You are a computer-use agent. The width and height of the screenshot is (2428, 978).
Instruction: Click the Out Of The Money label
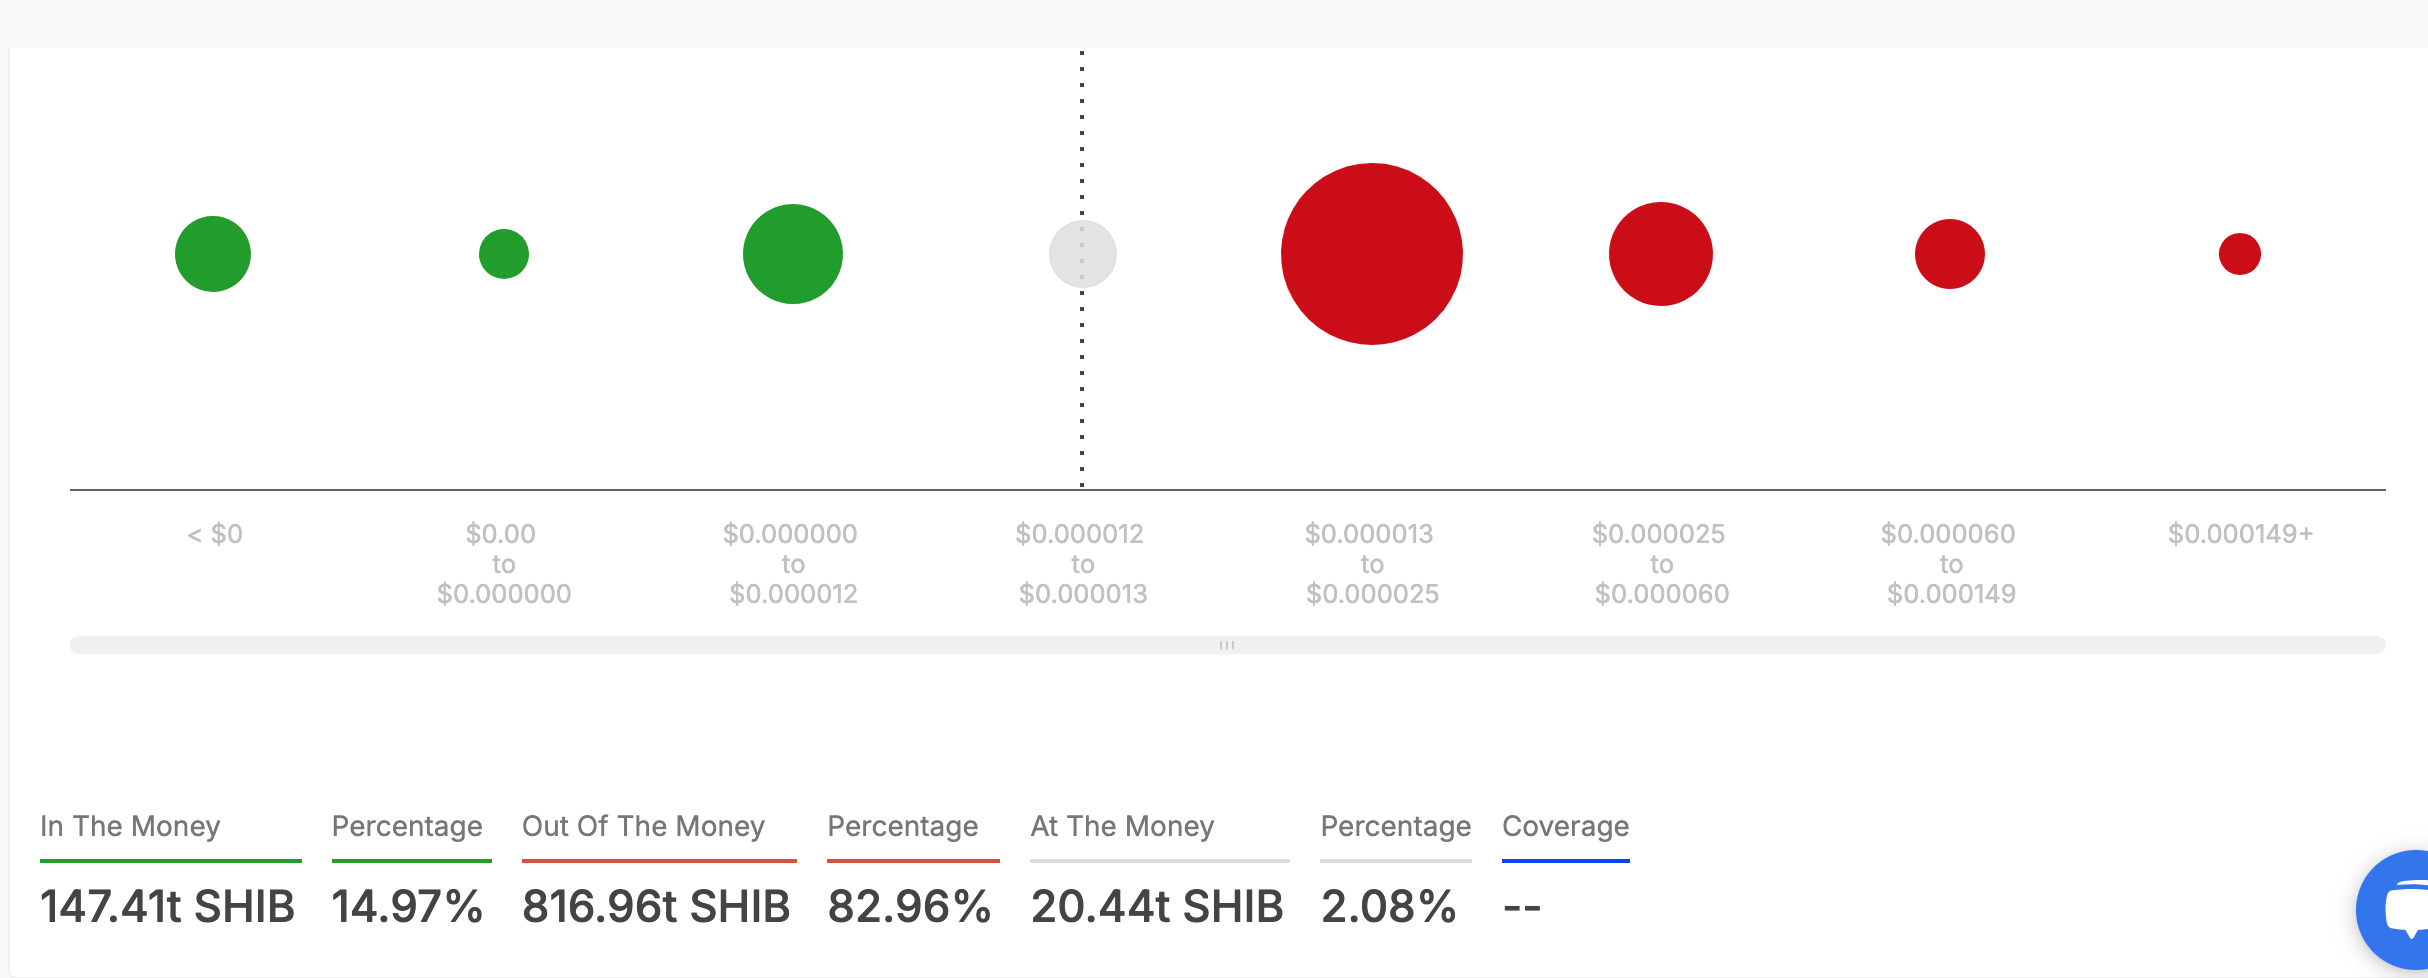point(643,826)
